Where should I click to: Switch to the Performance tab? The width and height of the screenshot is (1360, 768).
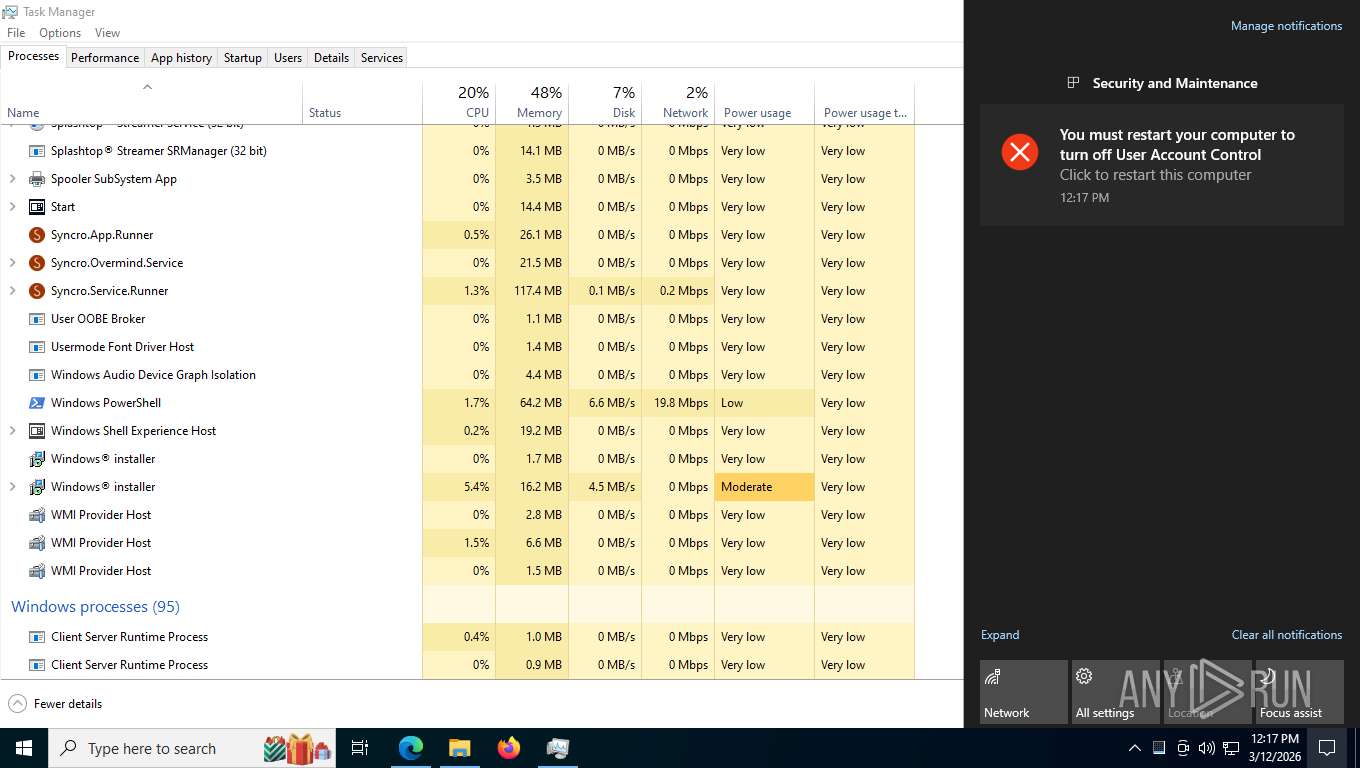[105, 58]
